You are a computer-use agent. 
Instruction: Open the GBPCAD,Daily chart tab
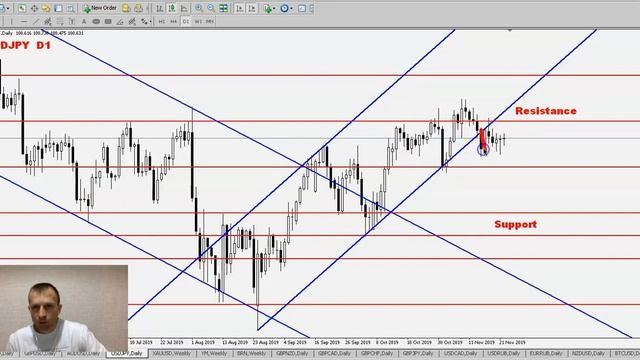334,353
